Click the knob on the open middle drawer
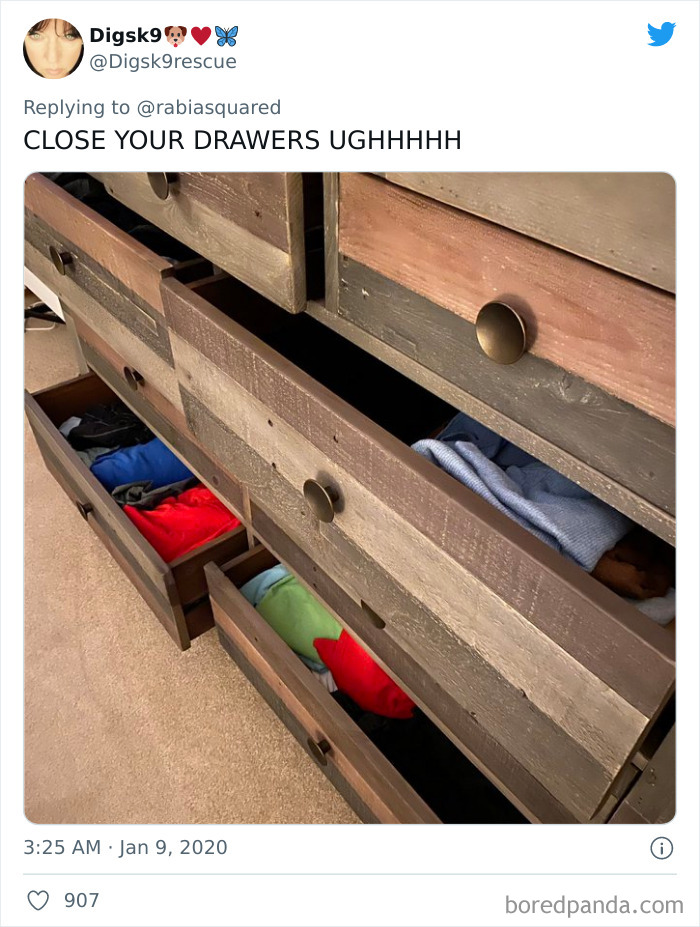 [320, 500]
